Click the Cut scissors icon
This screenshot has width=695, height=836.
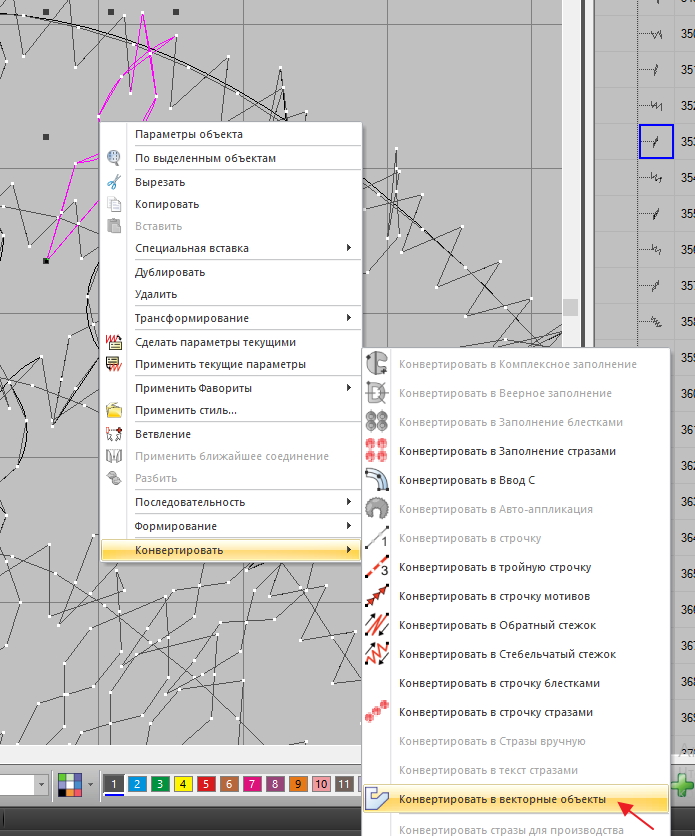coord(115,182)
